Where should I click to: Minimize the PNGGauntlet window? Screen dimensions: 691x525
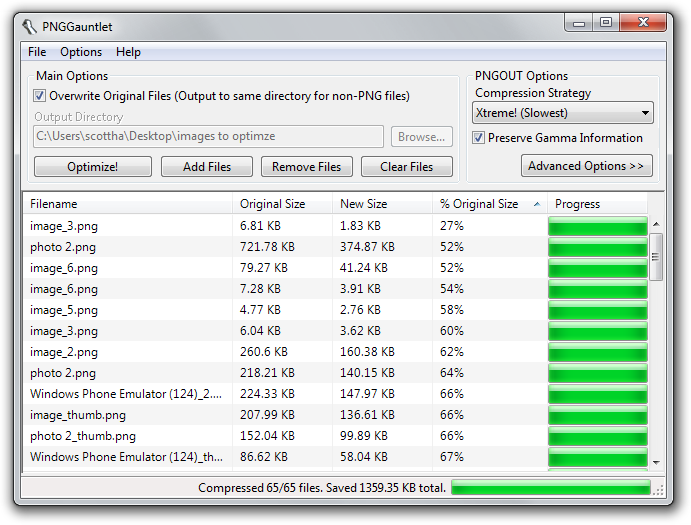tap(579, 23)
